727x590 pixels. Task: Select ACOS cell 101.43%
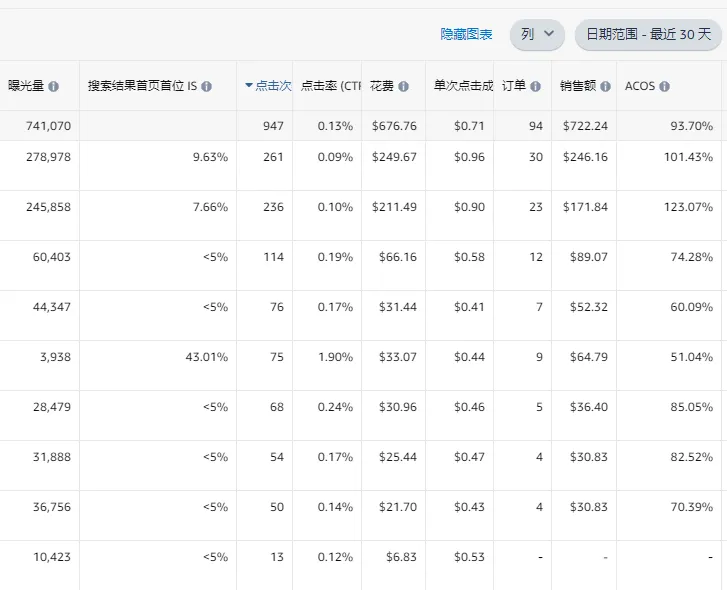point(689,157)
